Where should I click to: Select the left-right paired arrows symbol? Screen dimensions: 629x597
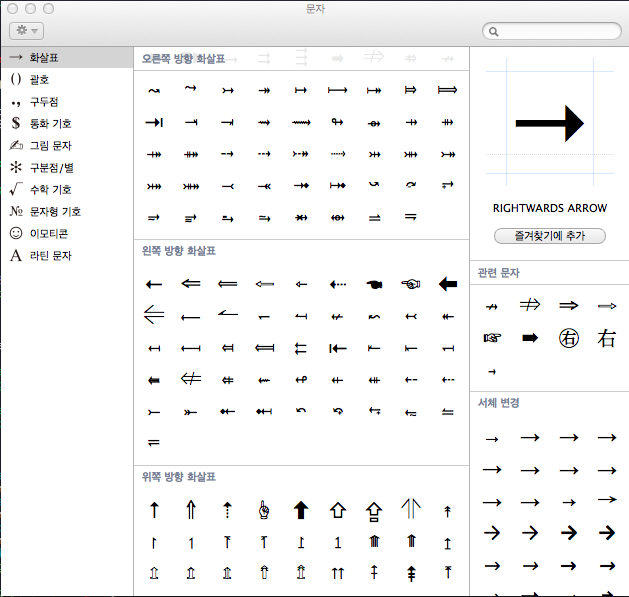[x=301, y=348]
